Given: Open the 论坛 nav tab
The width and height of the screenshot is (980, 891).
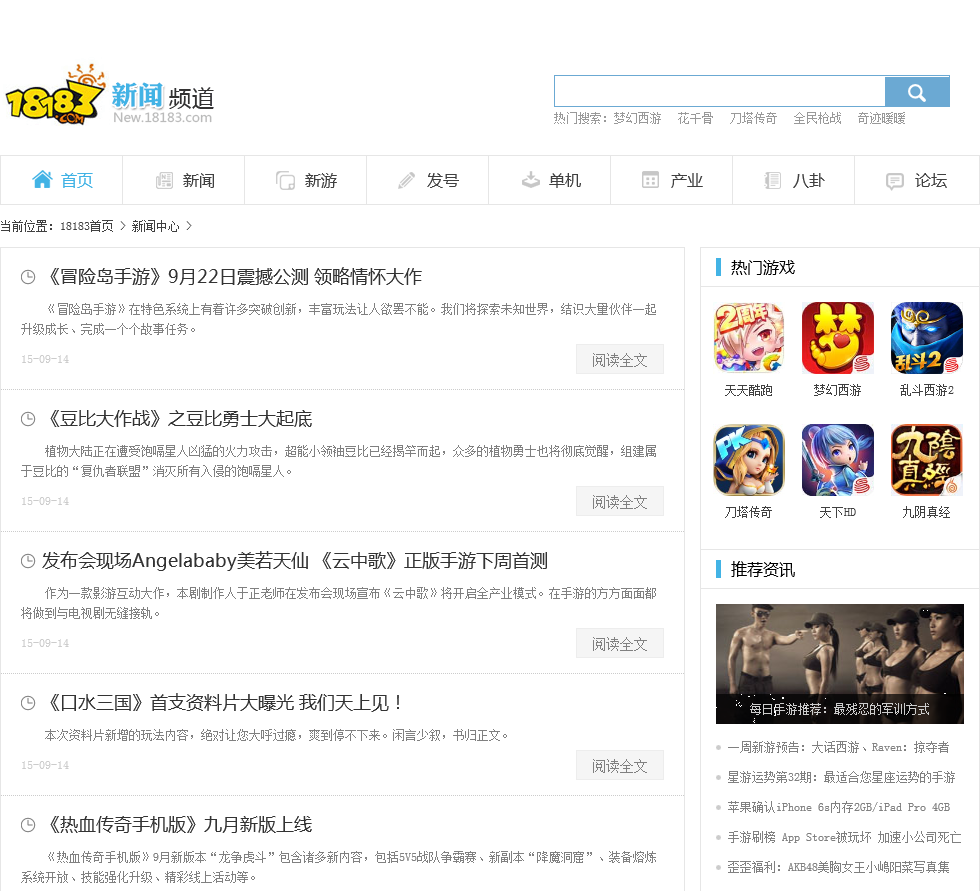Looking at the screenshot, I should coord(916,180).
